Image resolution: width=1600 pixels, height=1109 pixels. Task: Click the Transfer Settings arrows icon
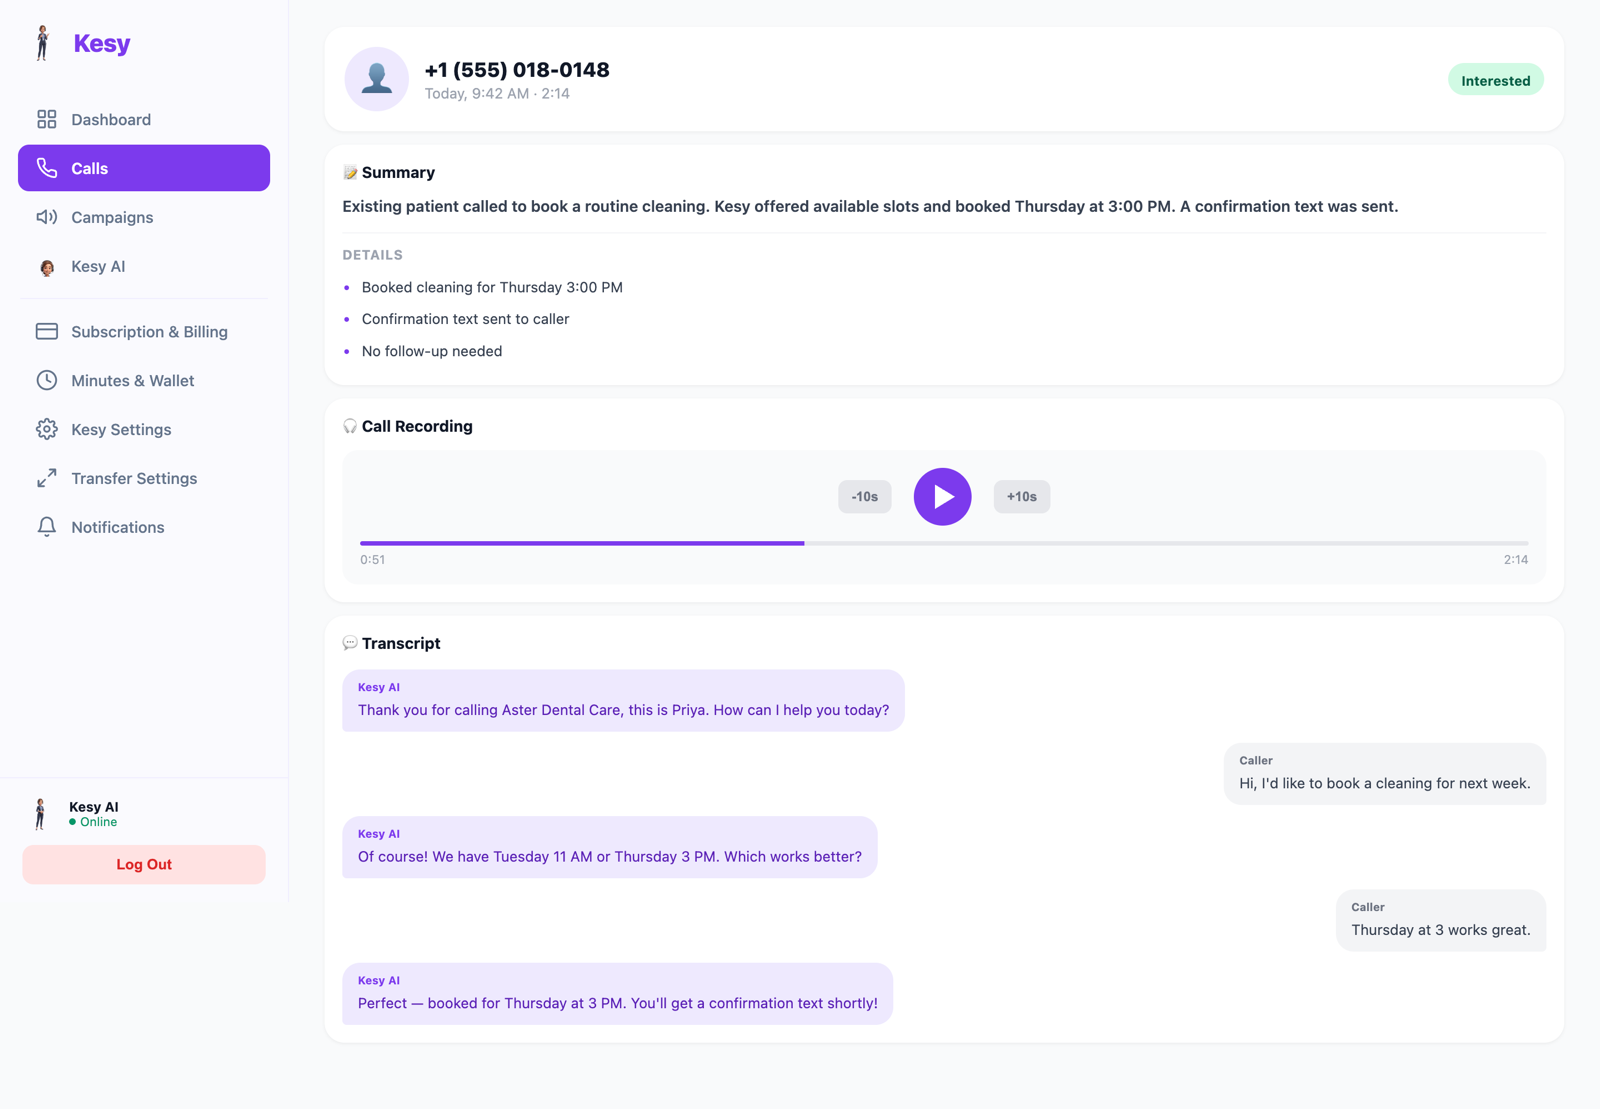point(47,478)
